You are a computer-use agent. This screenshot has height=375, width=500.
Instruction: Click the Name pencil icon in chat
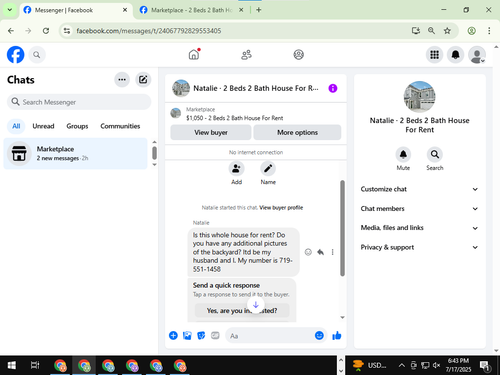[268, 169]
